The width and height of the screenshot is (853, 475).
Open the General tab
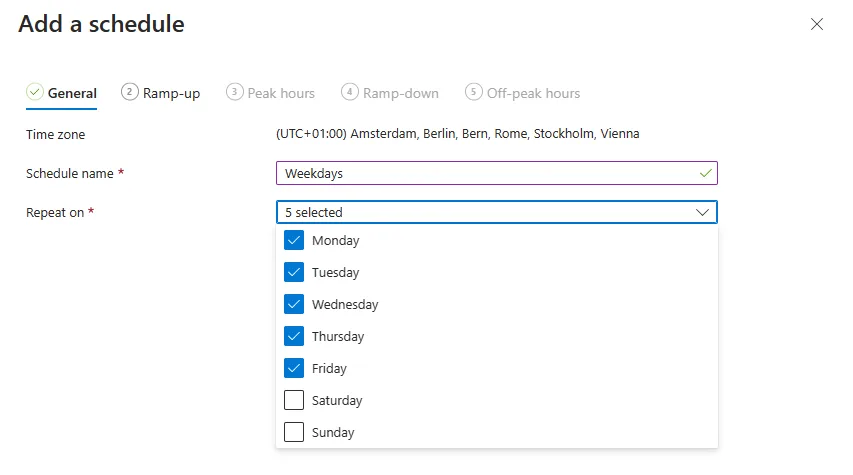pos(72,93)
